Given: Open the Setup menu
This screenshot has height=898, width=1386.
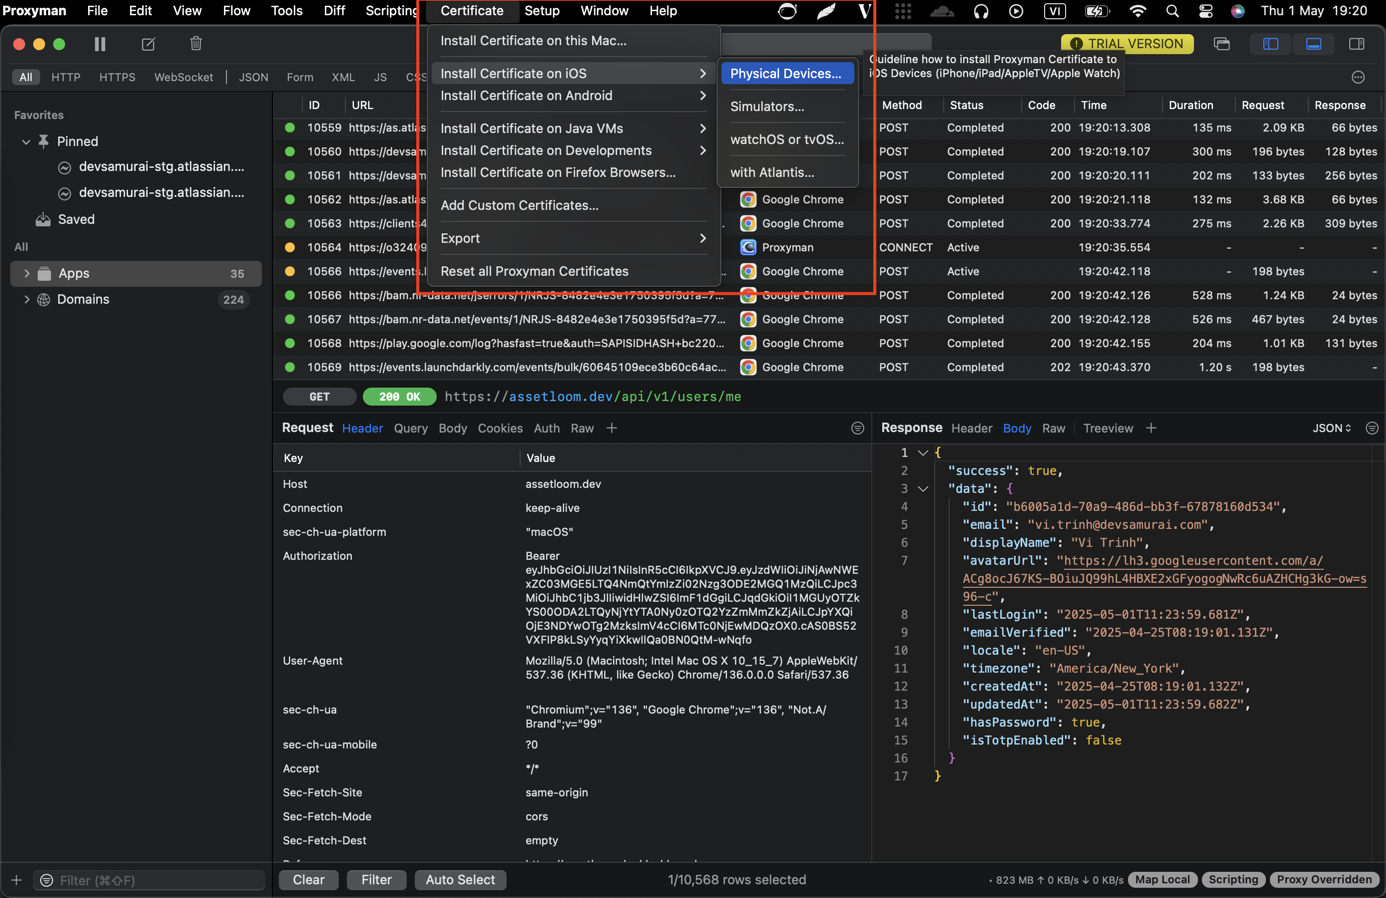Looking at the screenshot, I should coord(542,11).
